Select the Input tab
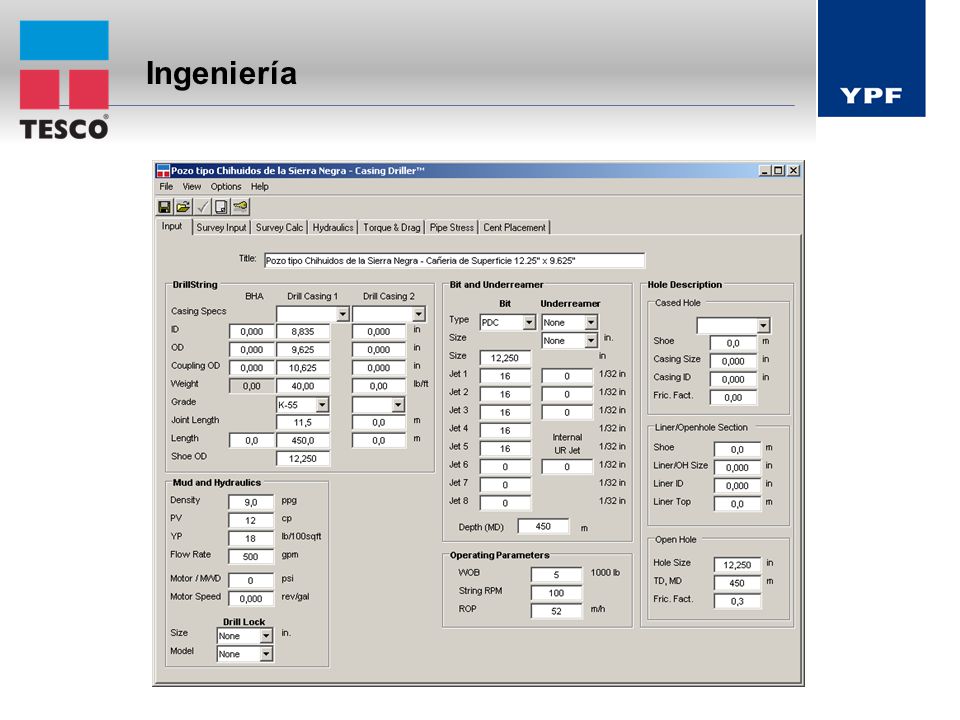 coord(172,227)
